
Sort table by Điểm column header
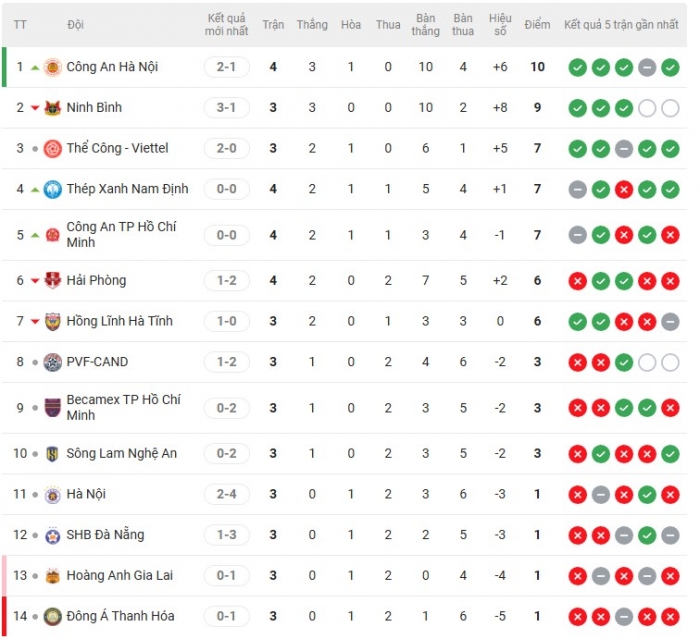[537, 25]
